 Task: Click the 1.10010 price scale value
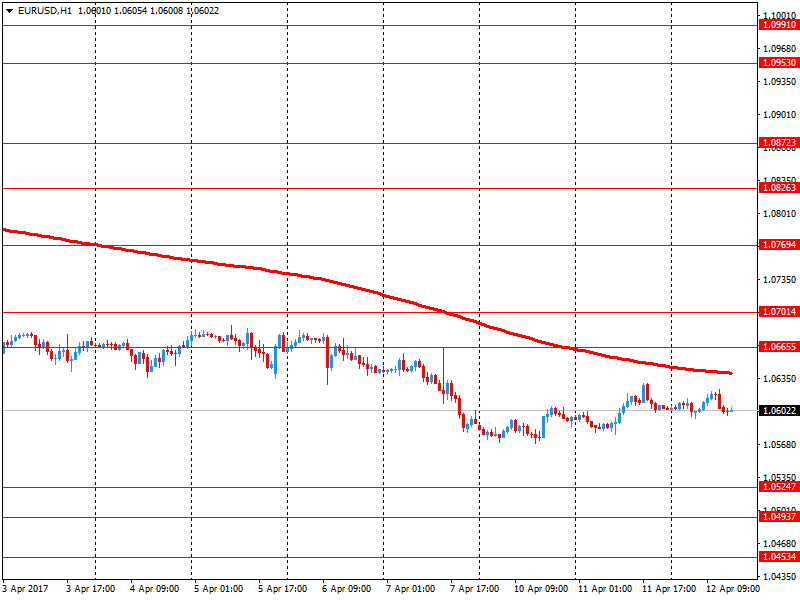[780, 15]
